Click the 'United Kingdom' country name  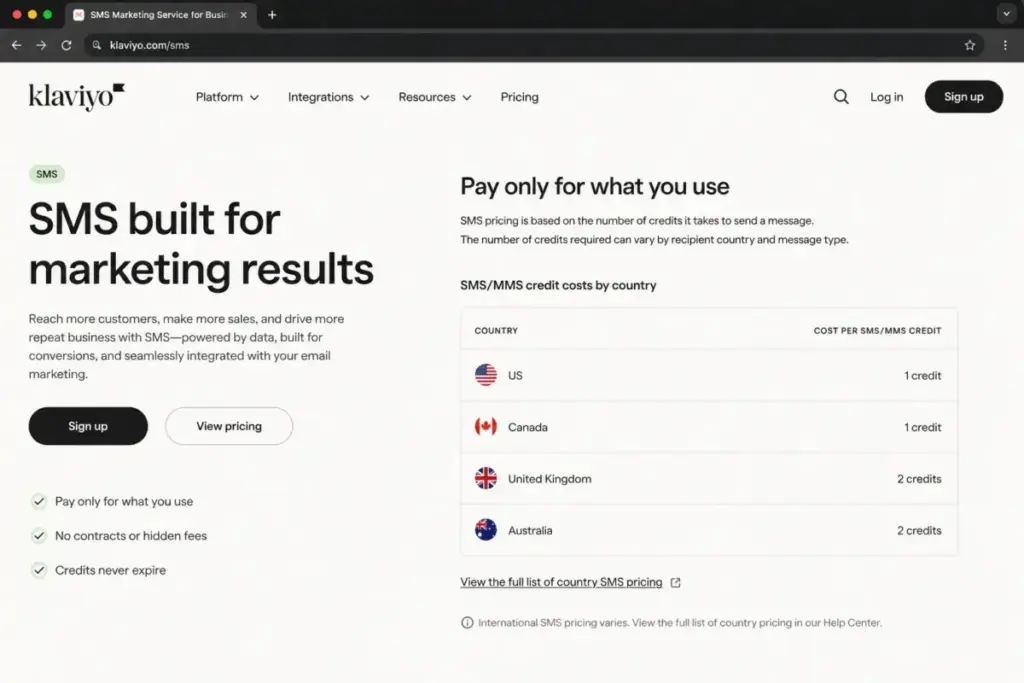[549, 479]
